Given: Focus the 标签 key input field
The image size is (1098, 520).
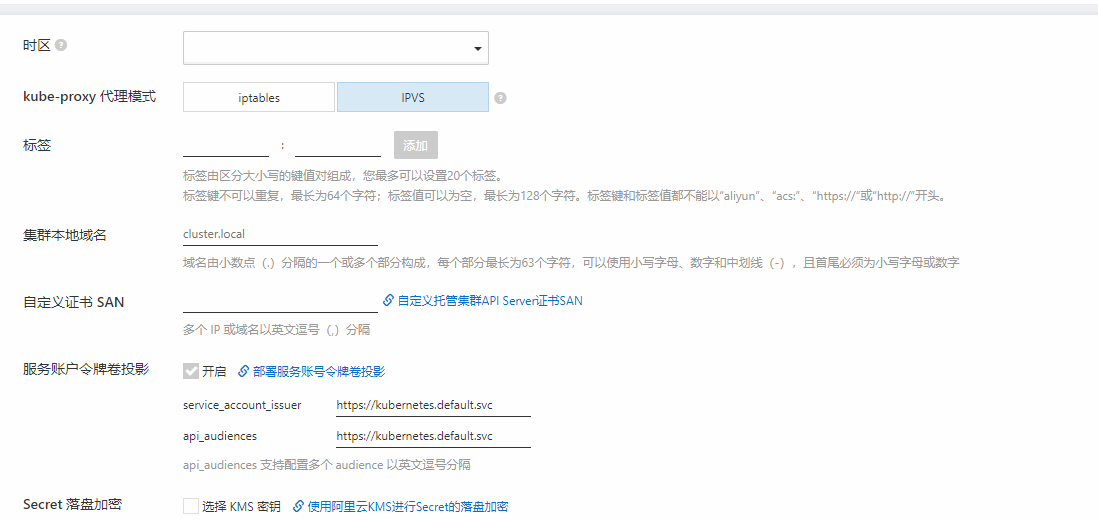Looking at the screenshot, I should pyautogui.click(x=226, y=146).
